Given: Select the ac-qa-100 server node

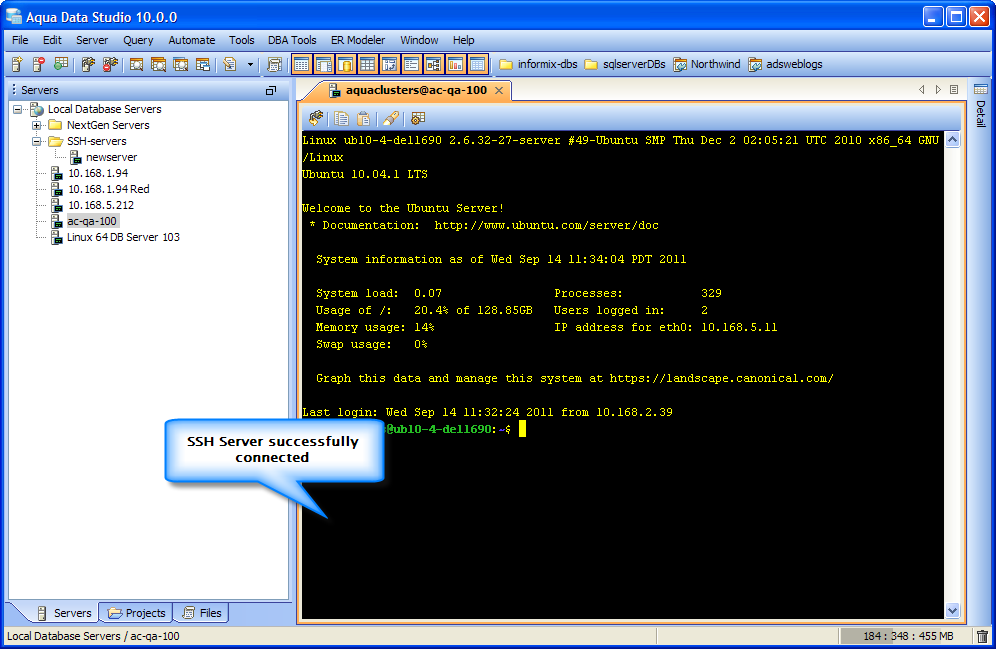Looking at the screenshot, I should click(84, 221).
